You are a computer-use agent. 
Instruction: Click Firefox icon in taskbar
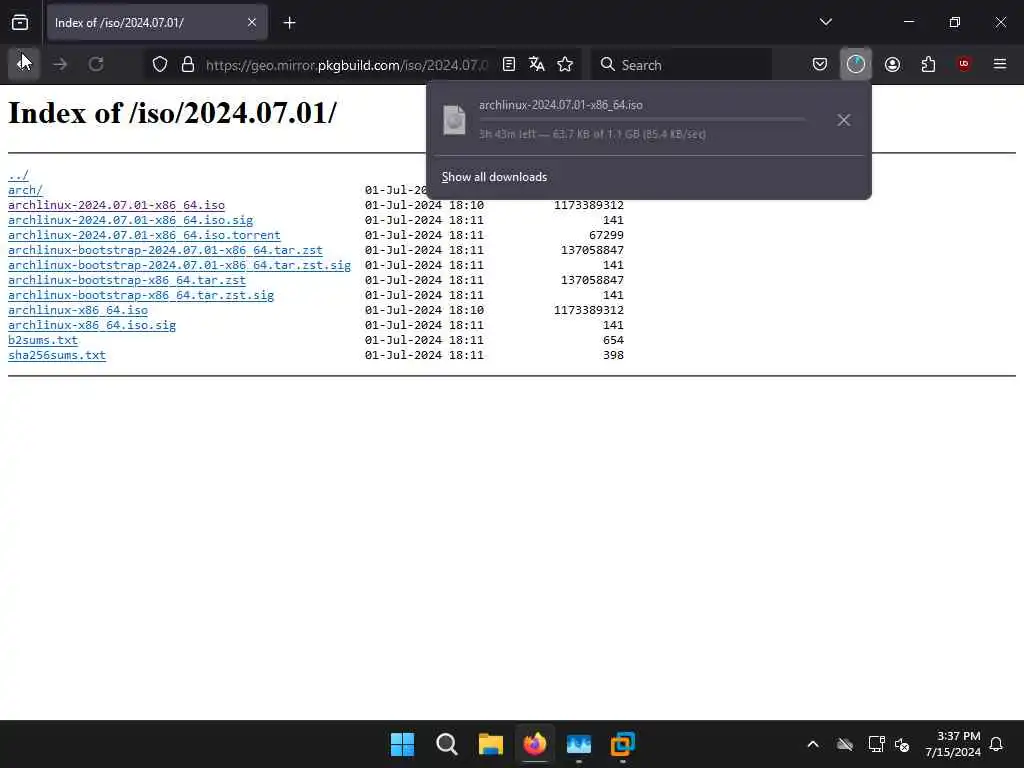coord(535,744)
